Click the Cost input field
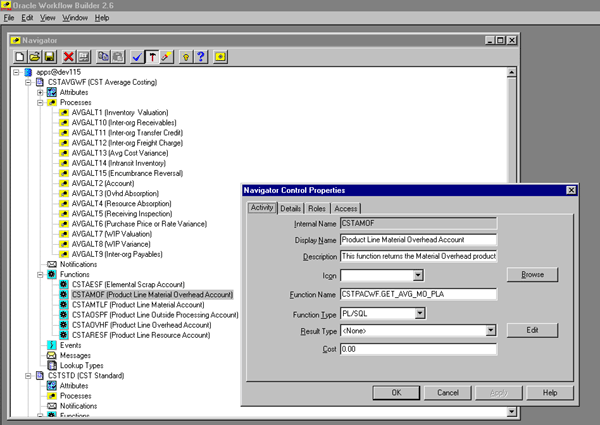The image size is (600, 425). pos(419,349)
